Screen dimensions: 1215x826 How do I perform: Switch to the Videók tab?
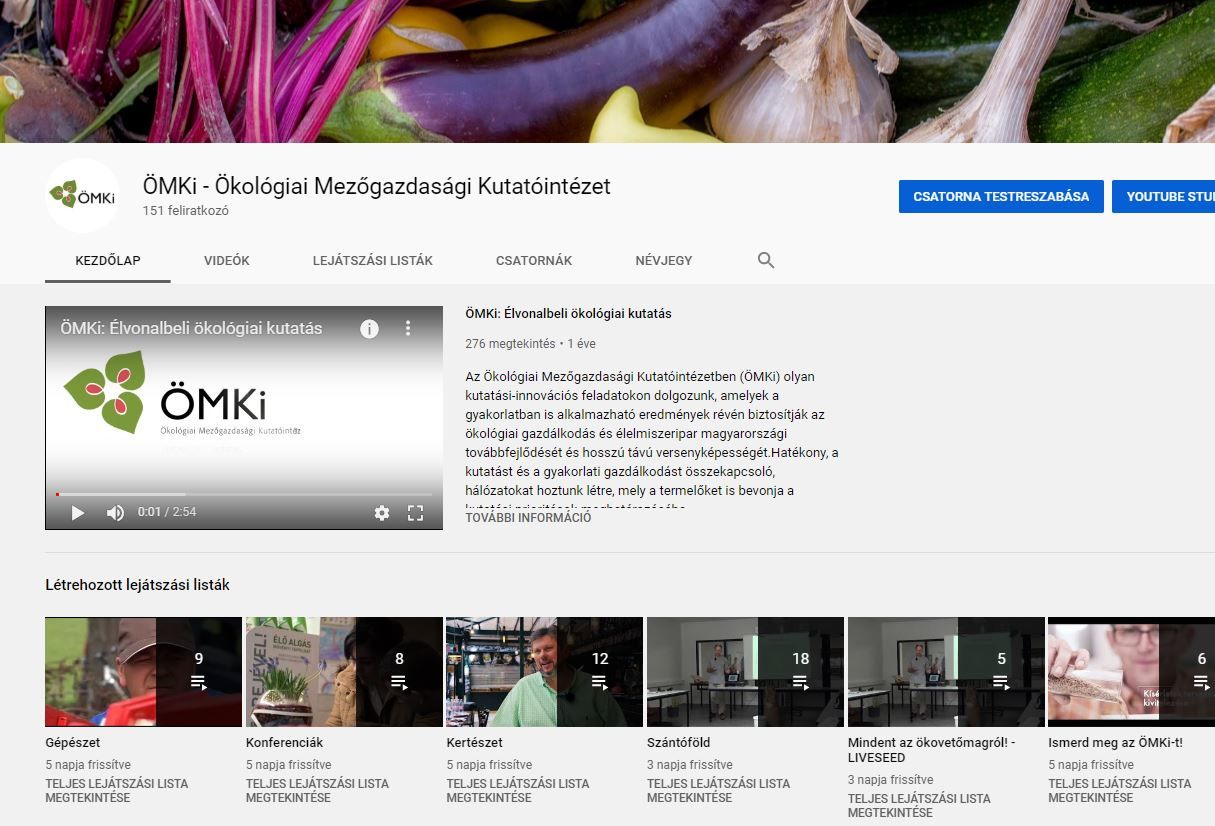coord(227,261)
